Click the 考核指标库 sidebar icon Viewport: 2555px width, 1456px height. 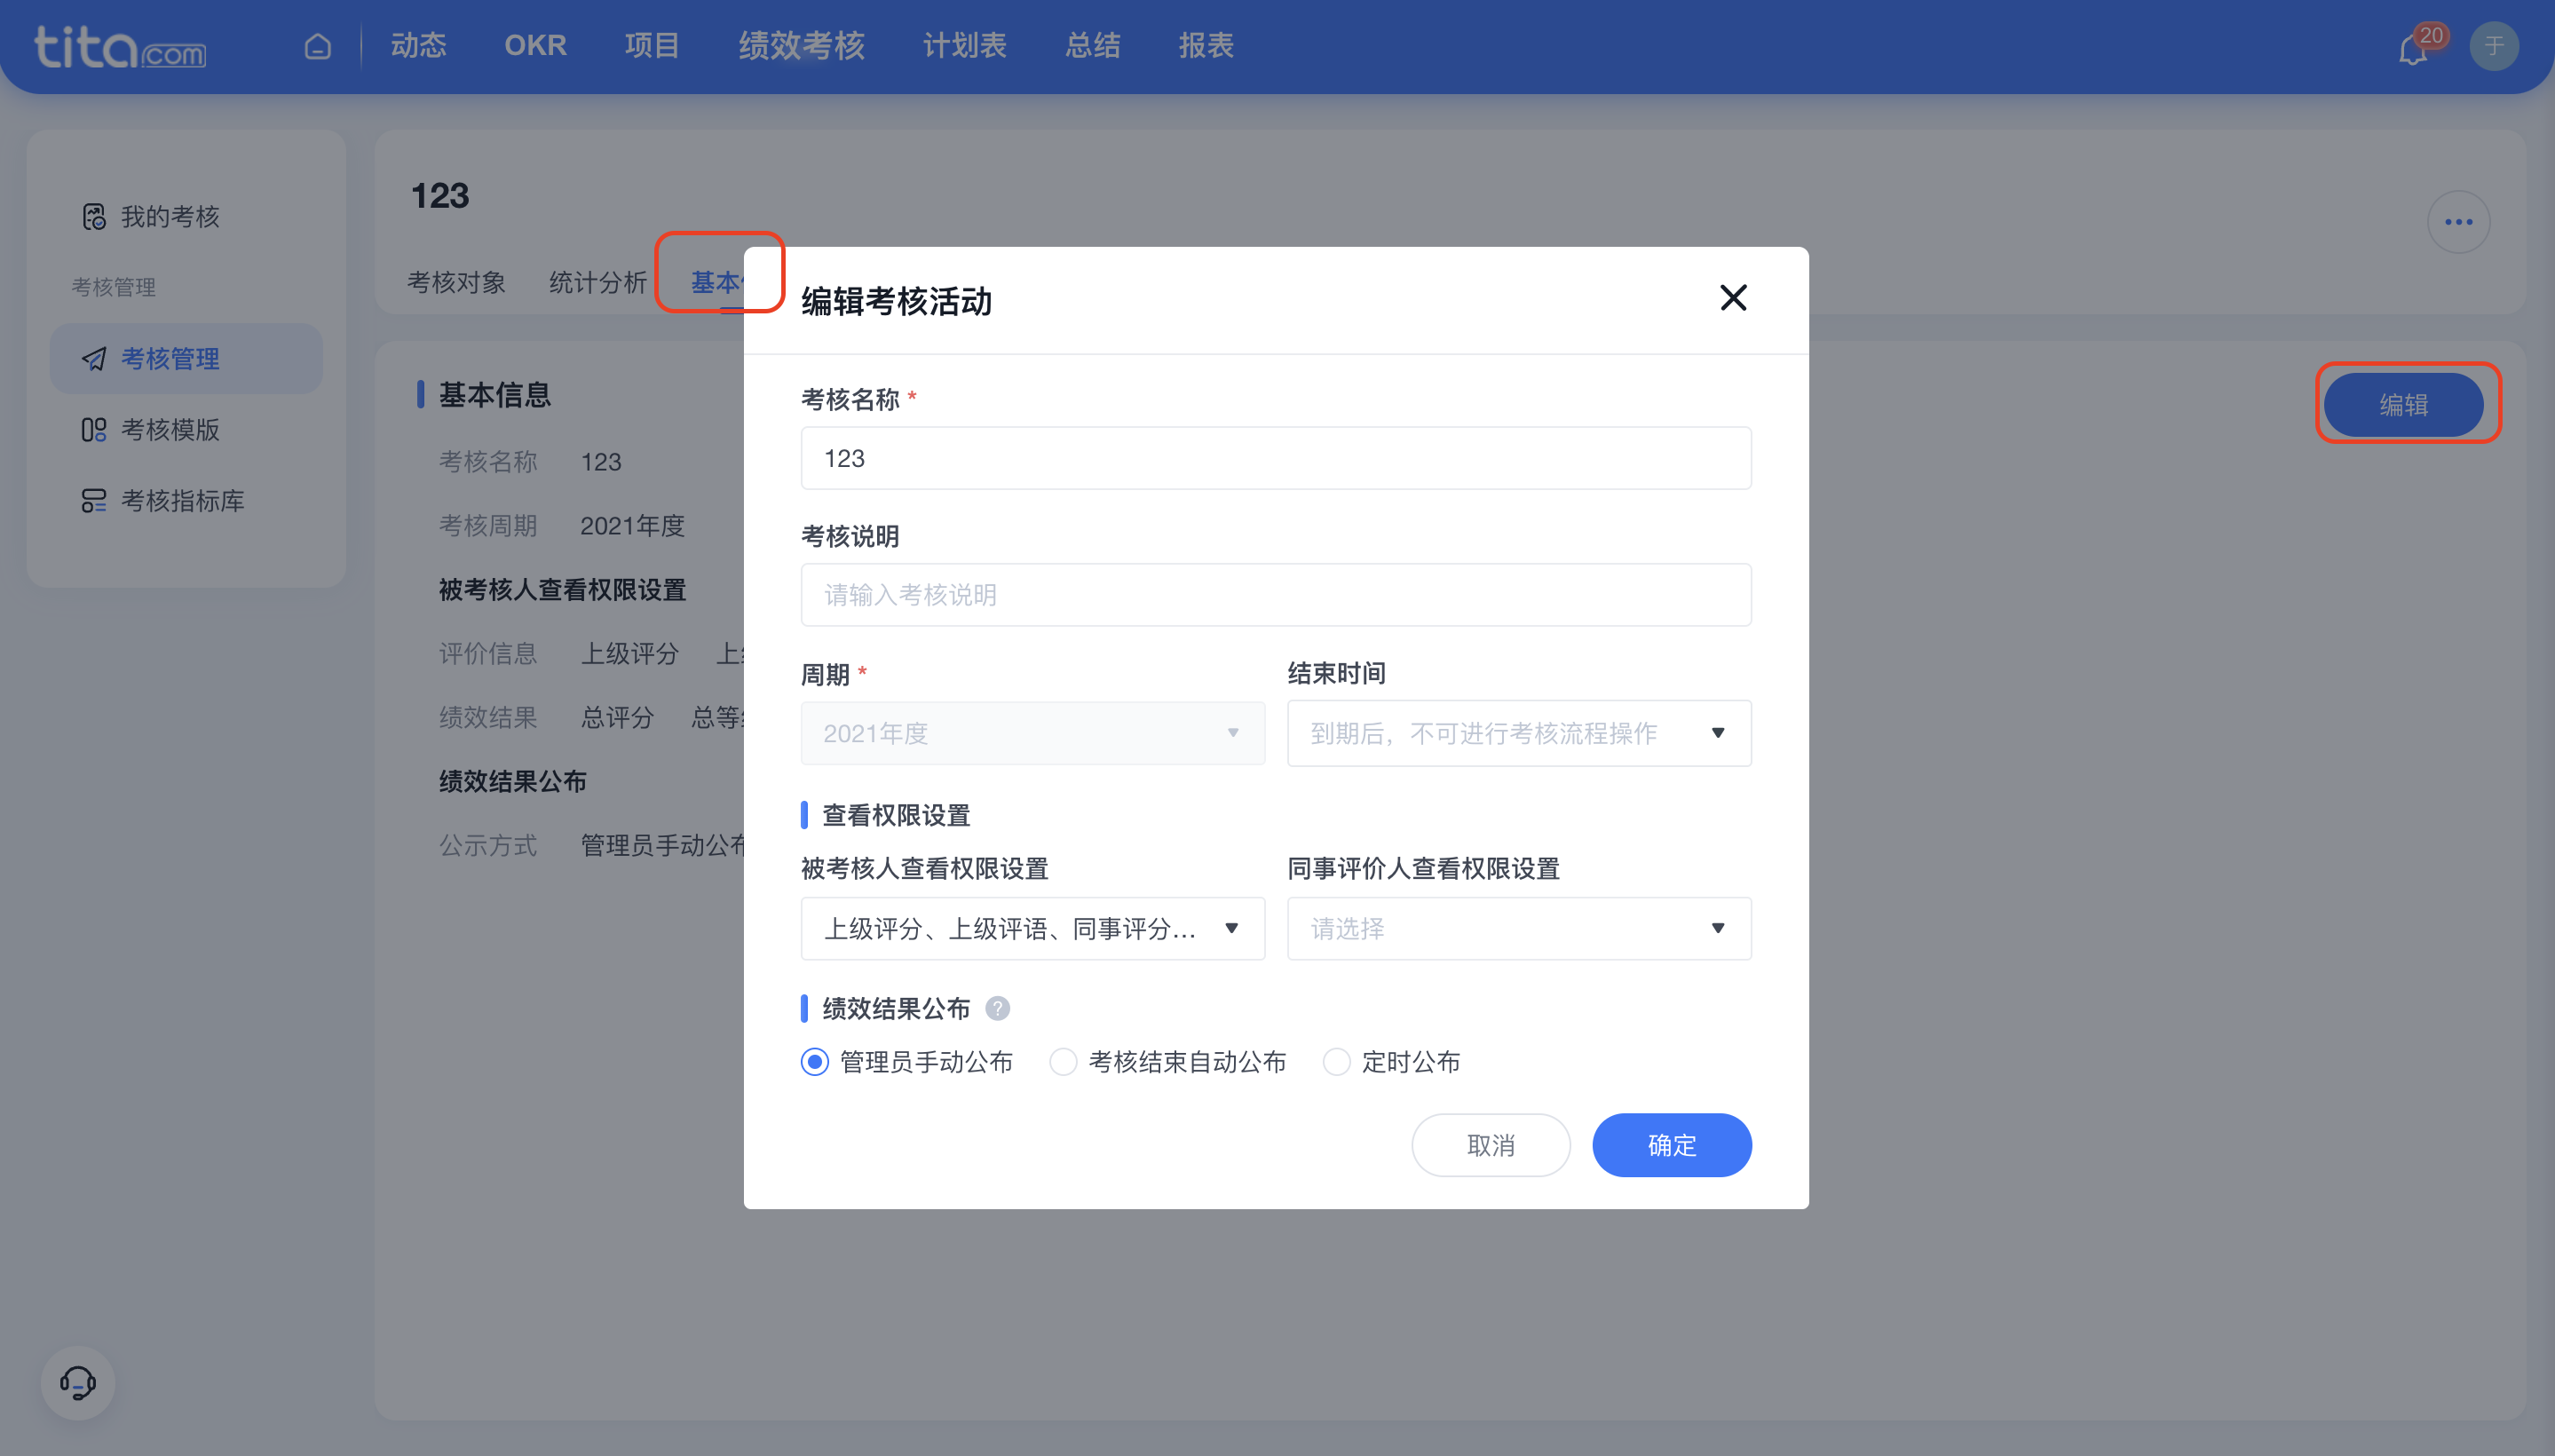[x=94, y=501]
